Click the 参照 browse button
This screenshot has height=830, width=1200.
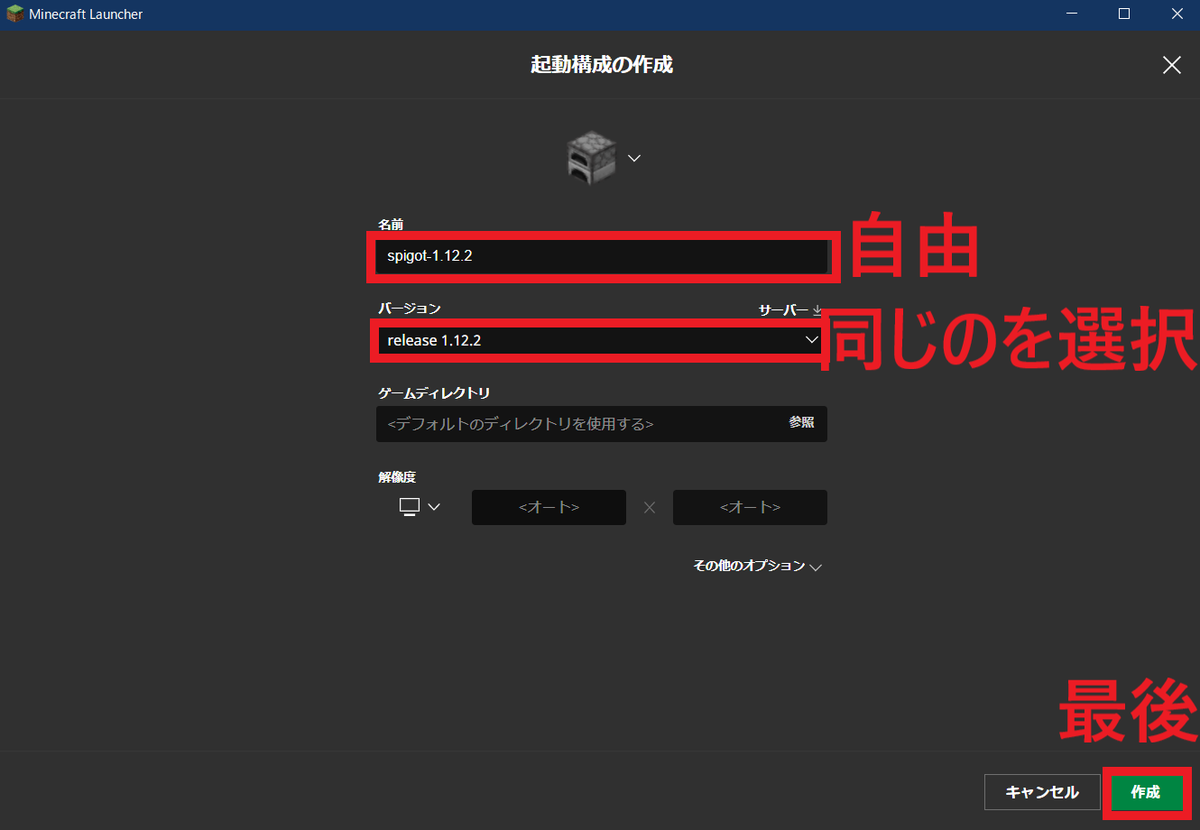click(802, 423)
